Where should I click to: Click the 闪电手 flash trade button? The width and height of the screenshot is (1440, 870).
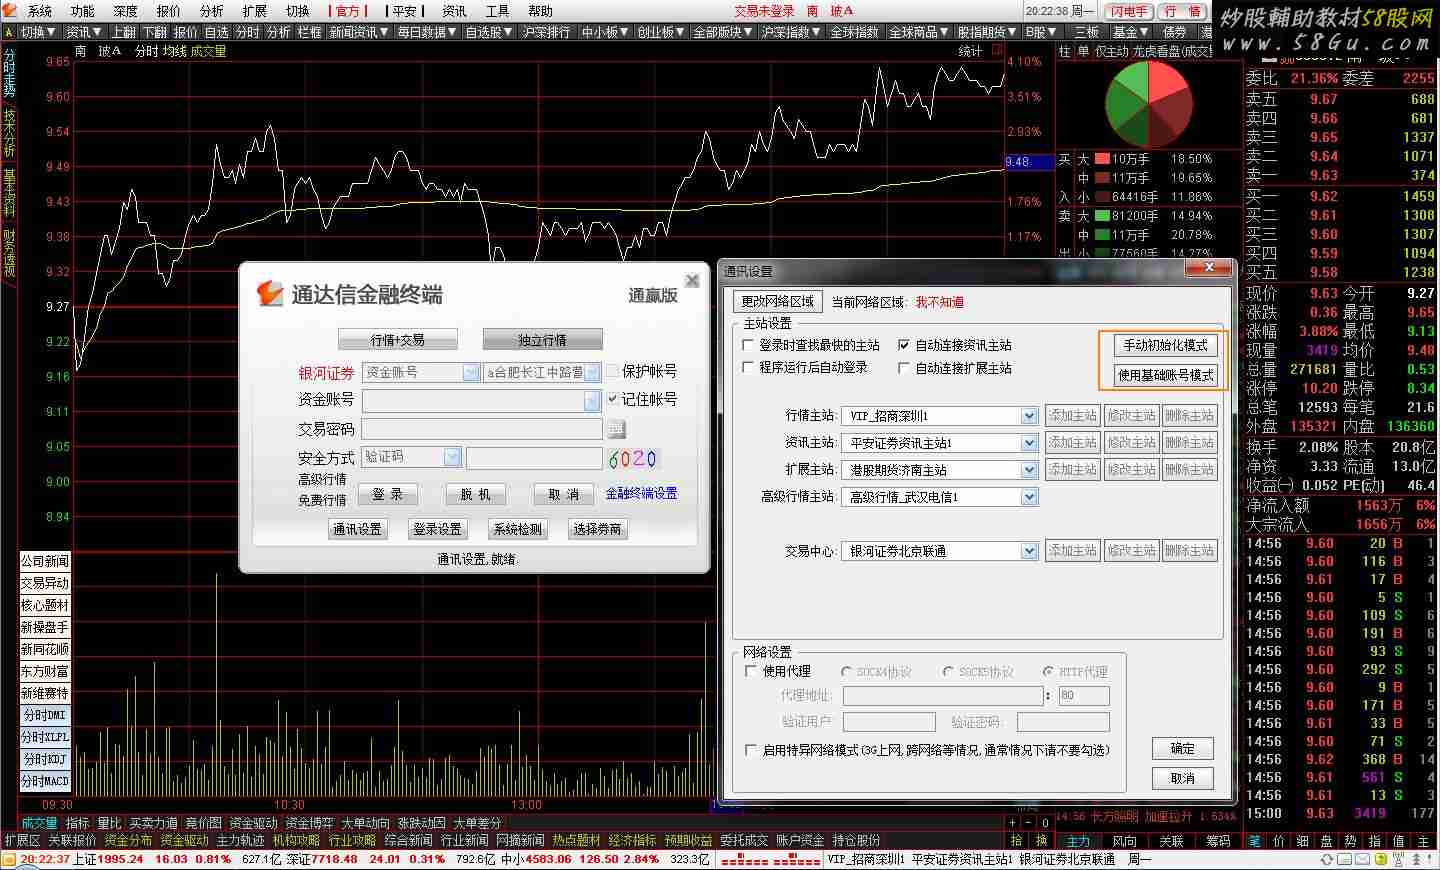pyautogui.click(x=1129, y=12)
